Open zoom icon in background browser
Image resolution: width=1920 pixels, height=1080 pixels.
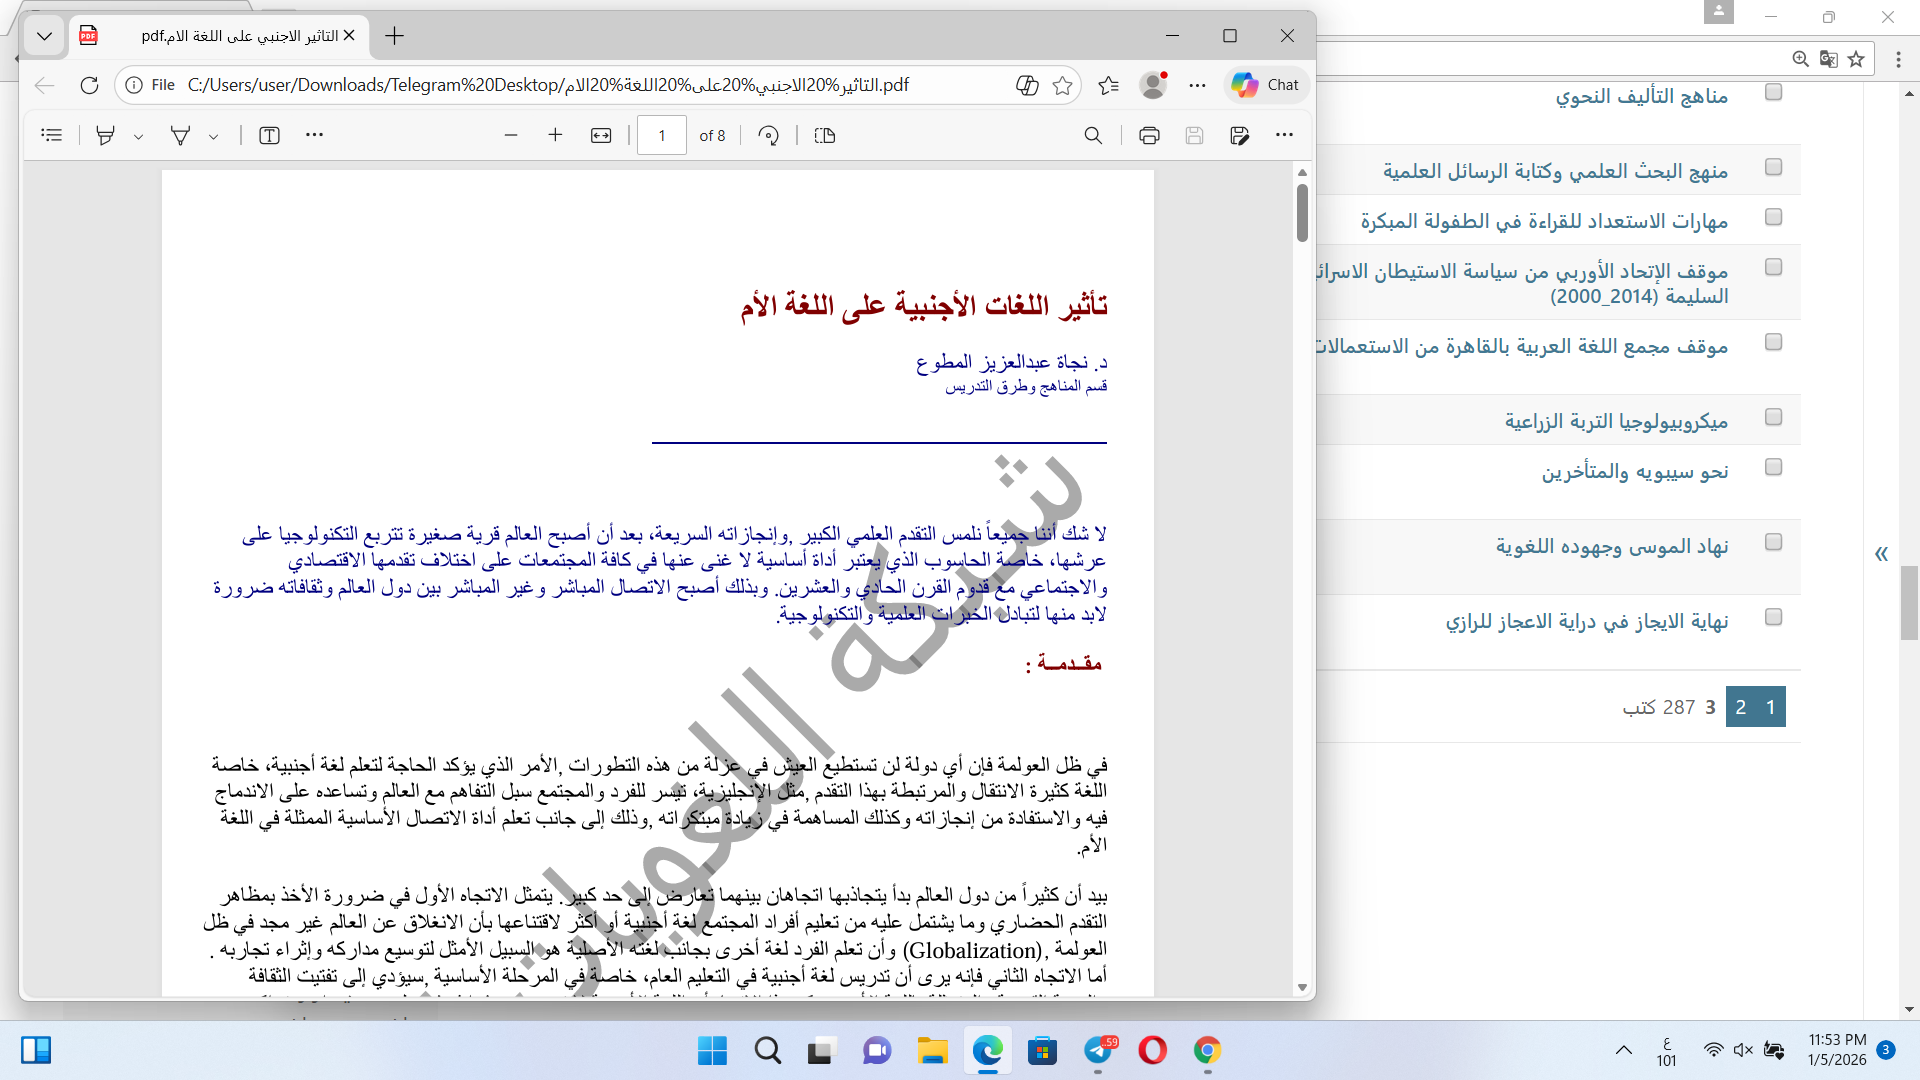pyautogui.click(x=1800, y=59)
